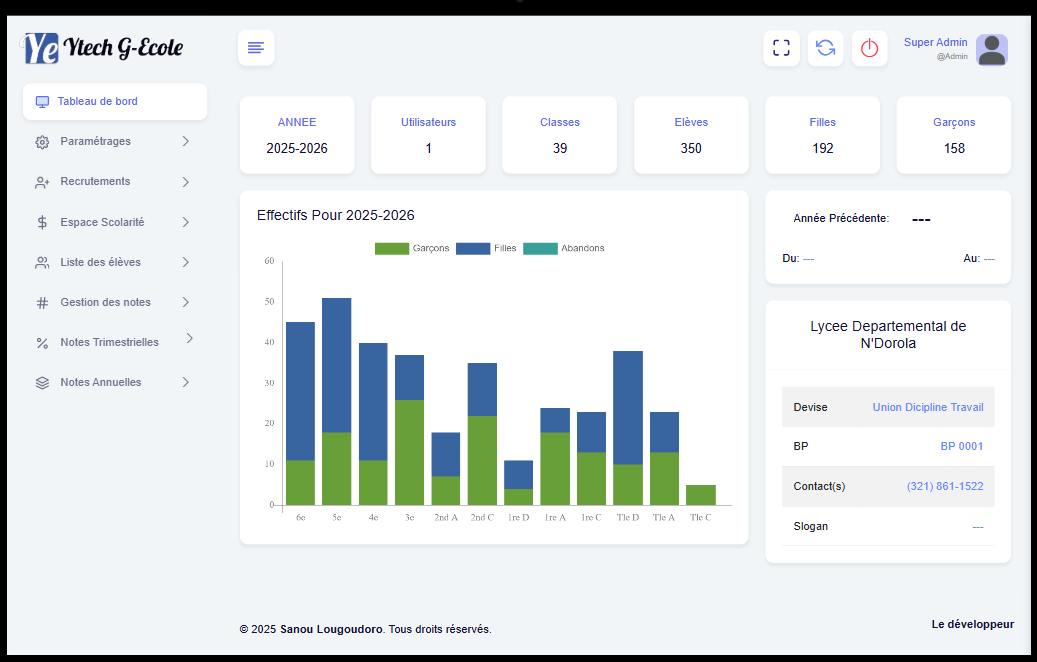Click the Tle D bar in chart
Image resolution: width=1037 pixels, height=662 pixels.
coord(628,430)
